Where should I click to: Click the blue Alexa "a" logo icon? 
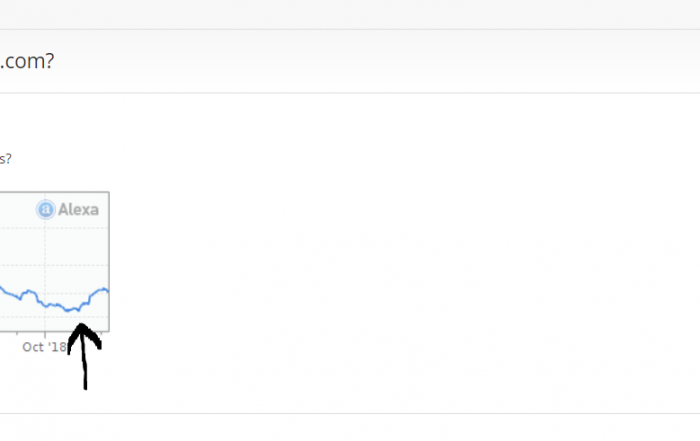coord(46,209)
